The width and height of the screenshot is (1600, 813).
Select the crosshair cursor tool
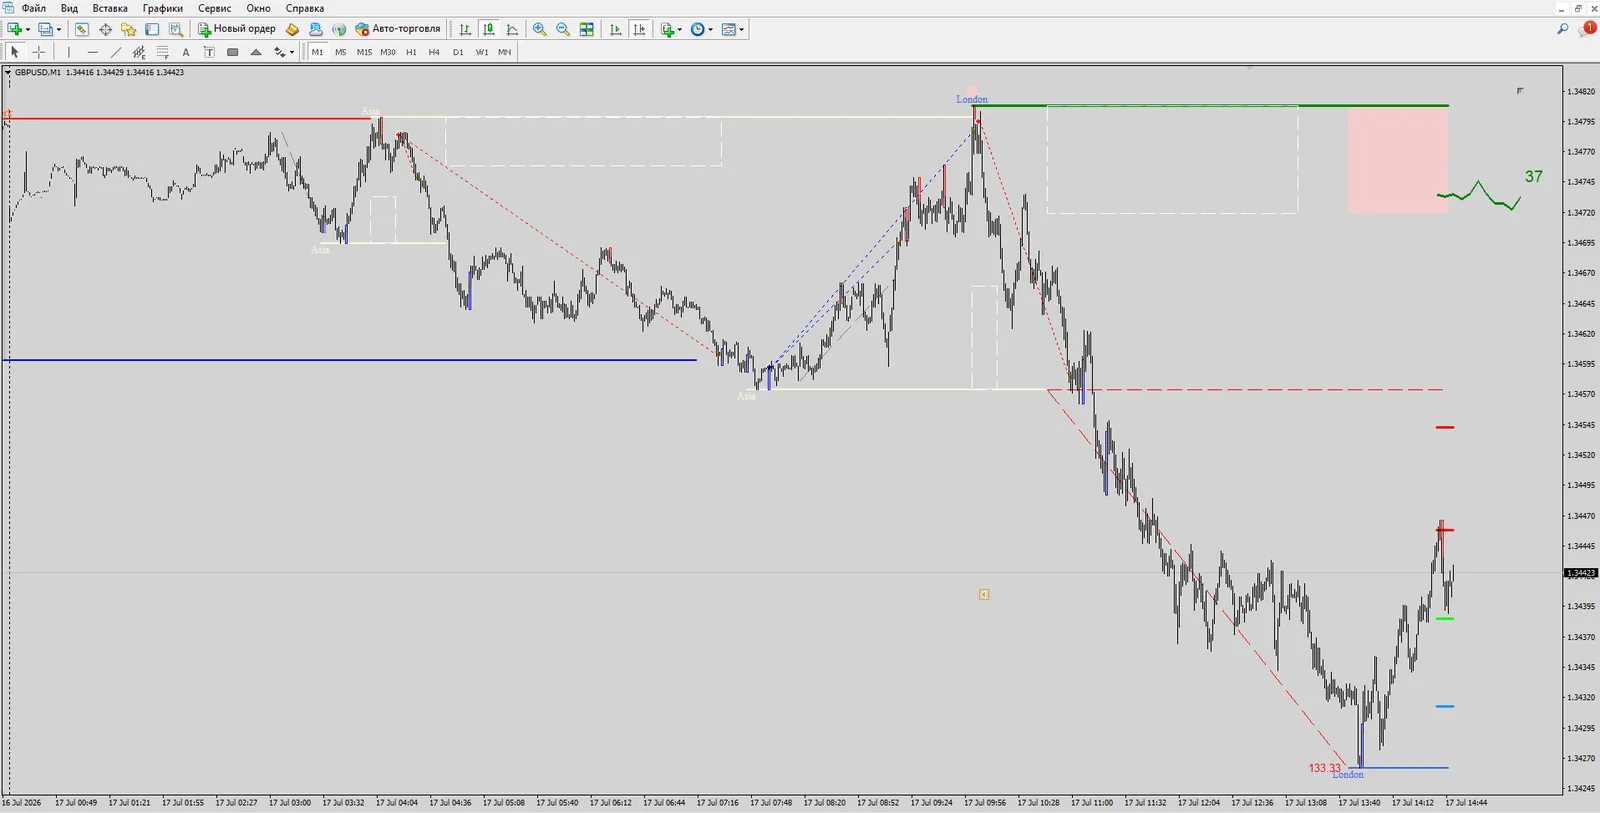pos(39,52)
